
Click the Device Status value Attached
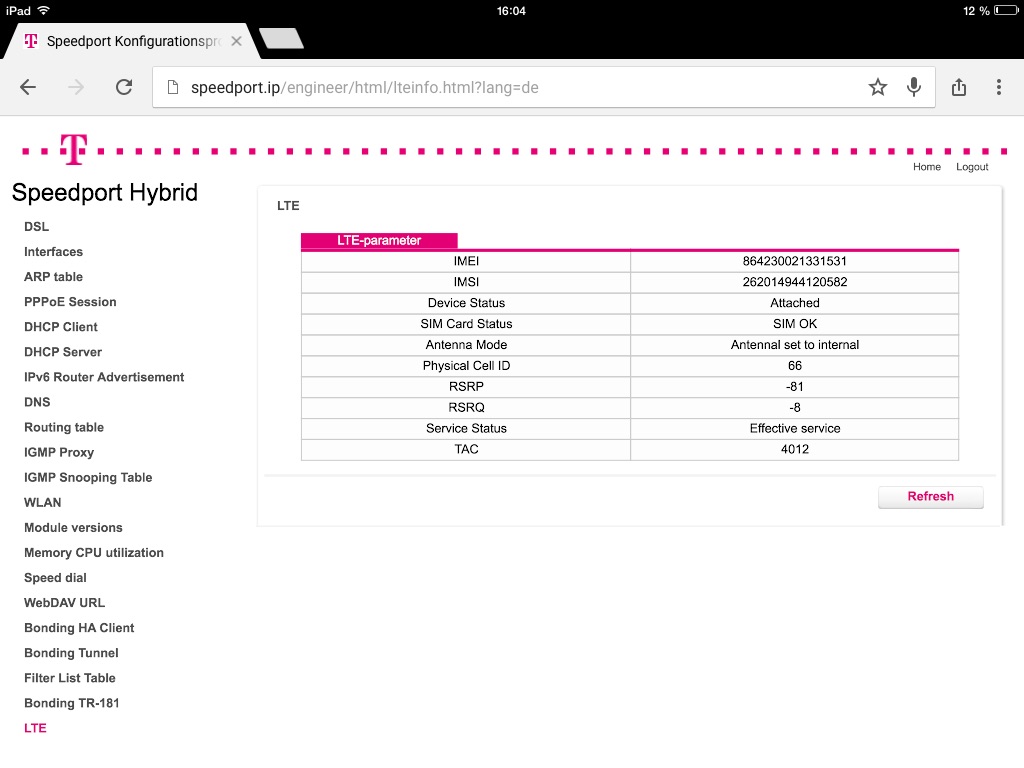[x=795, y=303]
